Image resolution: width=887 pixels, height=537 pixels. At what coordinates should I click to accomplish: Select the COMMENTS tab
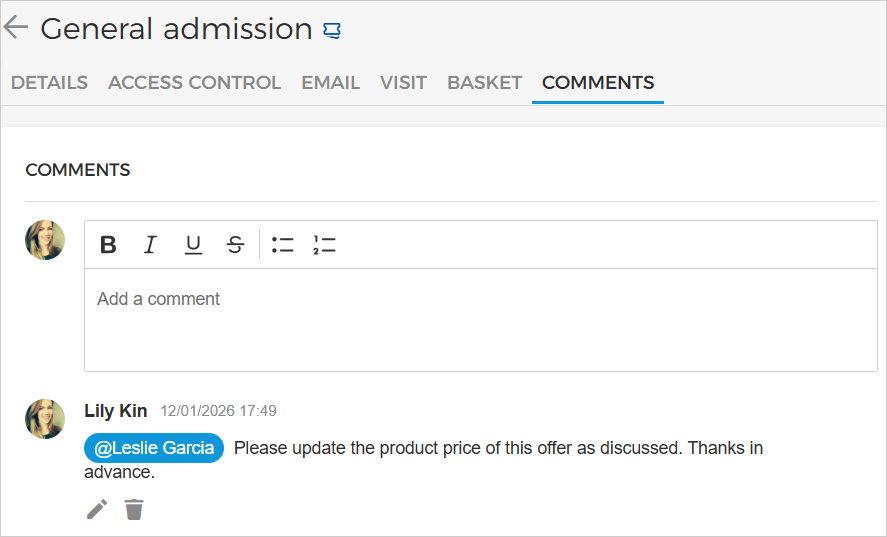coord(598,83)
